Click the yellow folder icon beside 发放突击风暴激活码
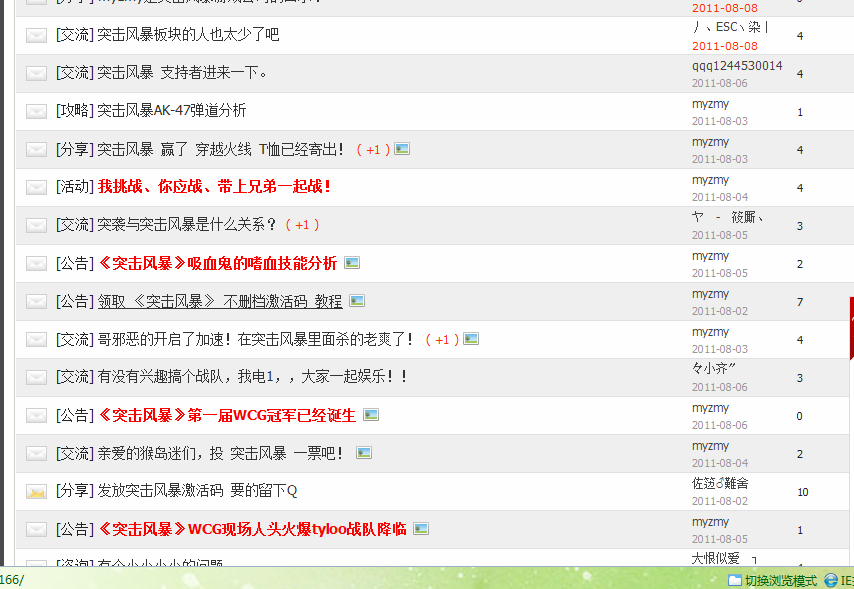 coord(36,491)
